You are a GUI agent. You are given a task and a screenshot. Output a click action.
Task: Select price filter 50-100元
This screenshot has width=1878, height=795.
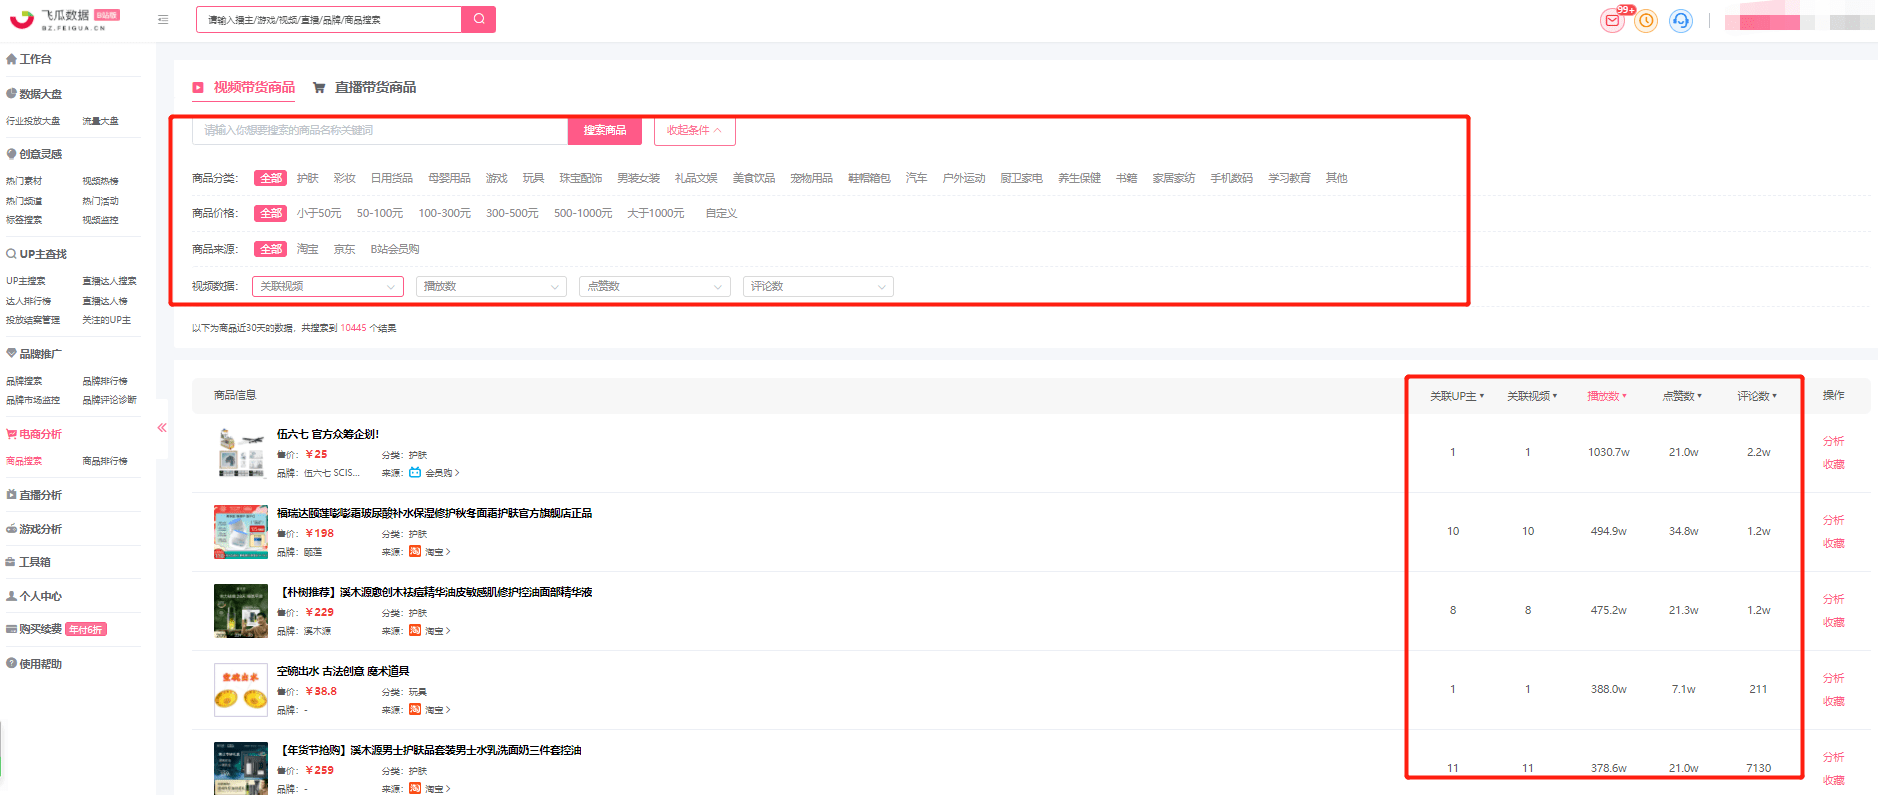click(380, 213)
